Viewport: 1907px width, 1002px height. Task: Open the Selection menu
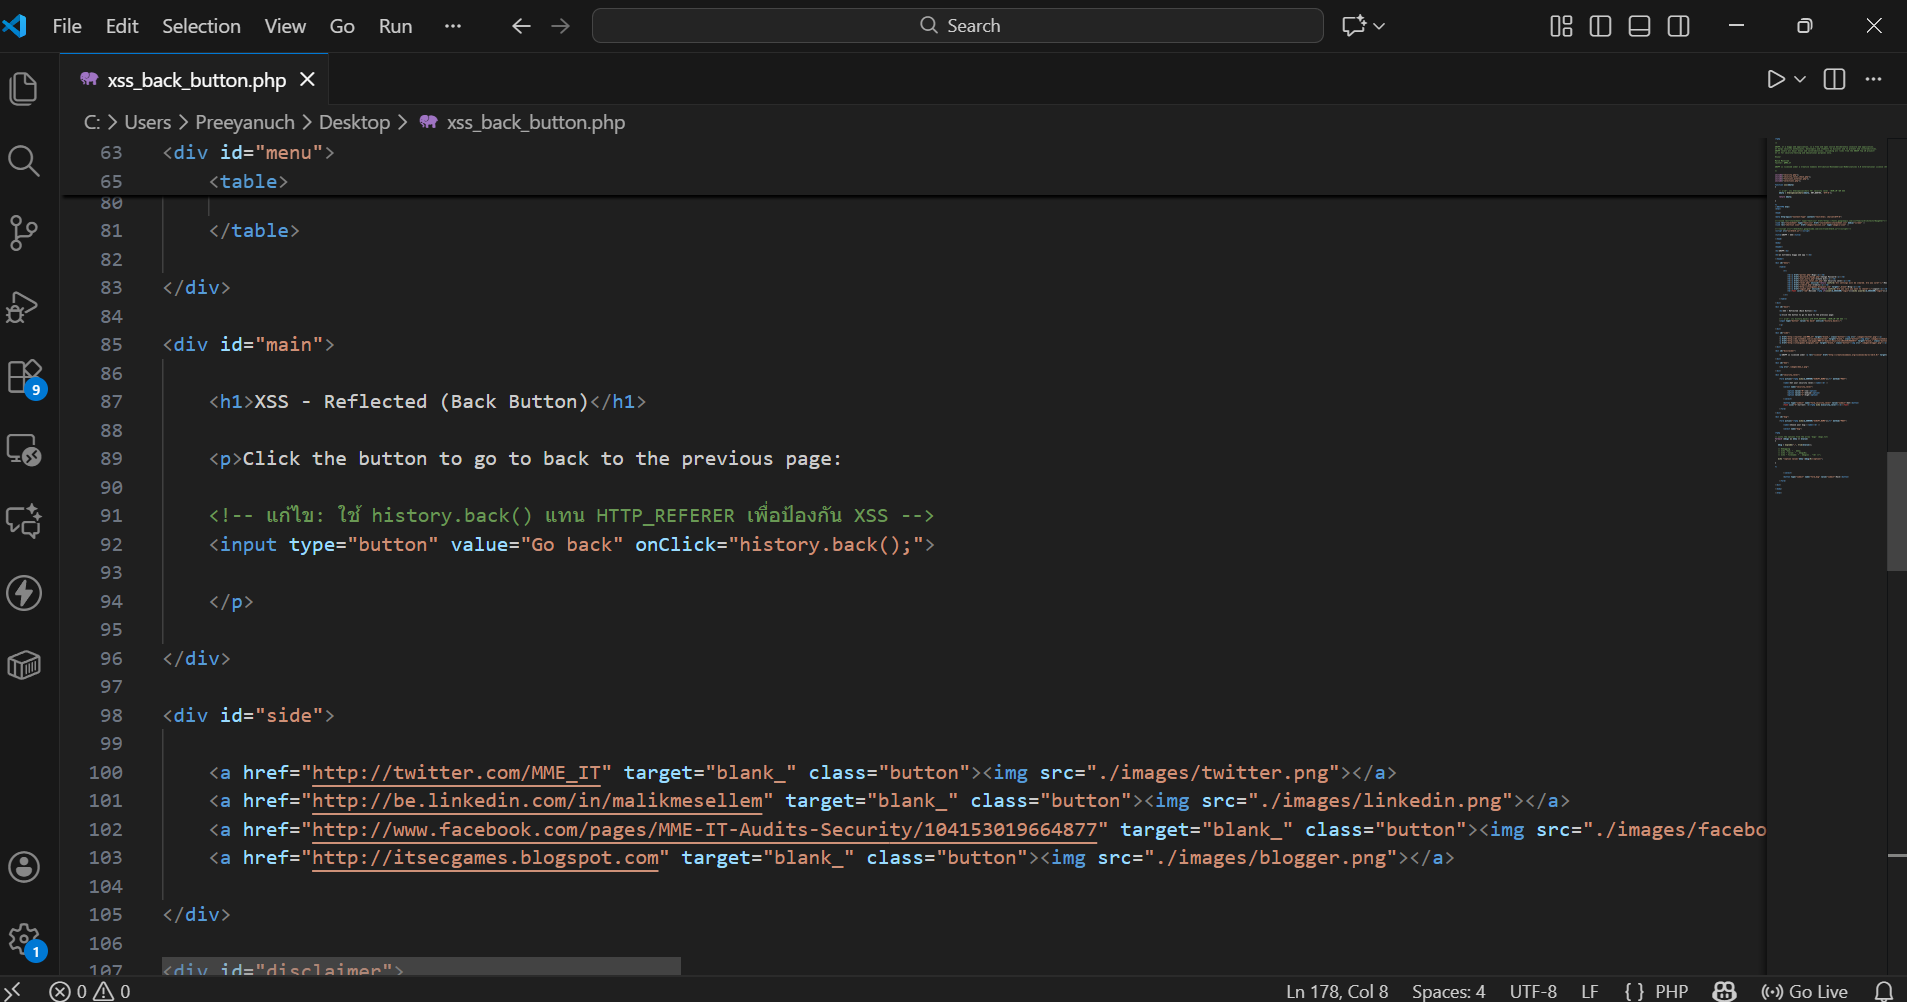pos(201,26)
